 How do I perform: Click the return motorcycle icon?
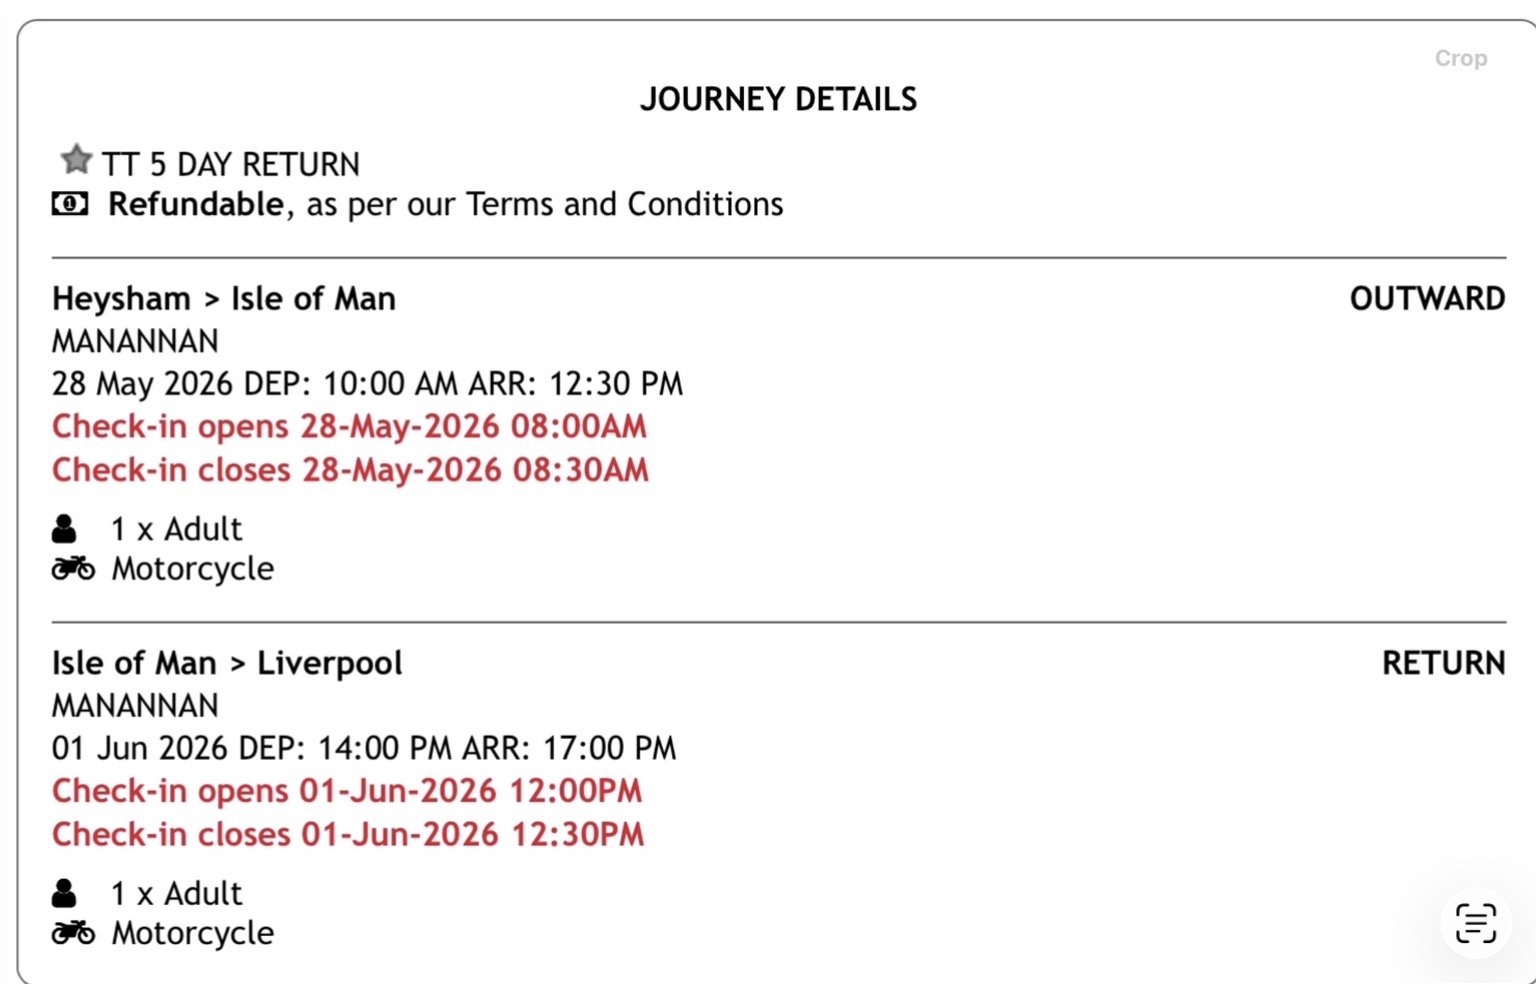[x=73, y=933]
